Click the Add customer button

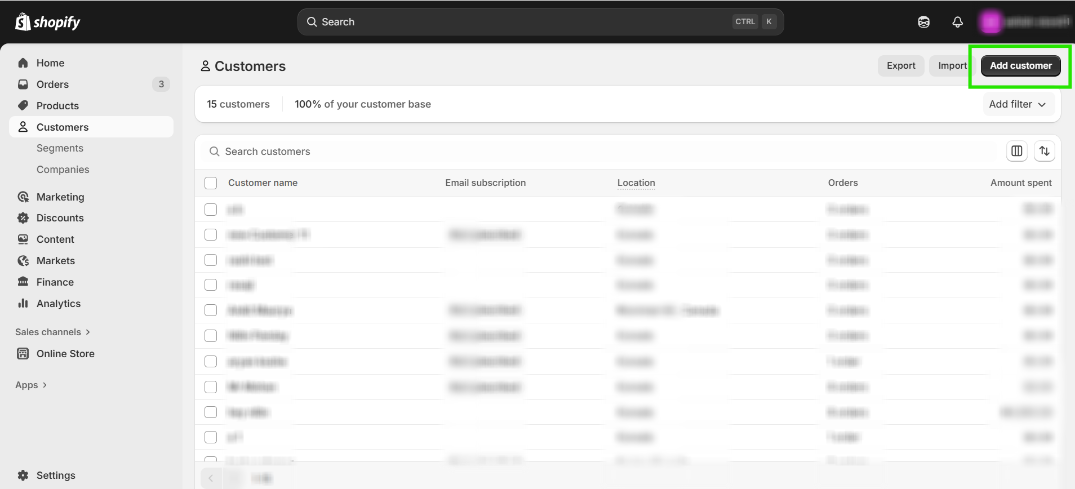pyautogui.click(x=1020, y=66)
